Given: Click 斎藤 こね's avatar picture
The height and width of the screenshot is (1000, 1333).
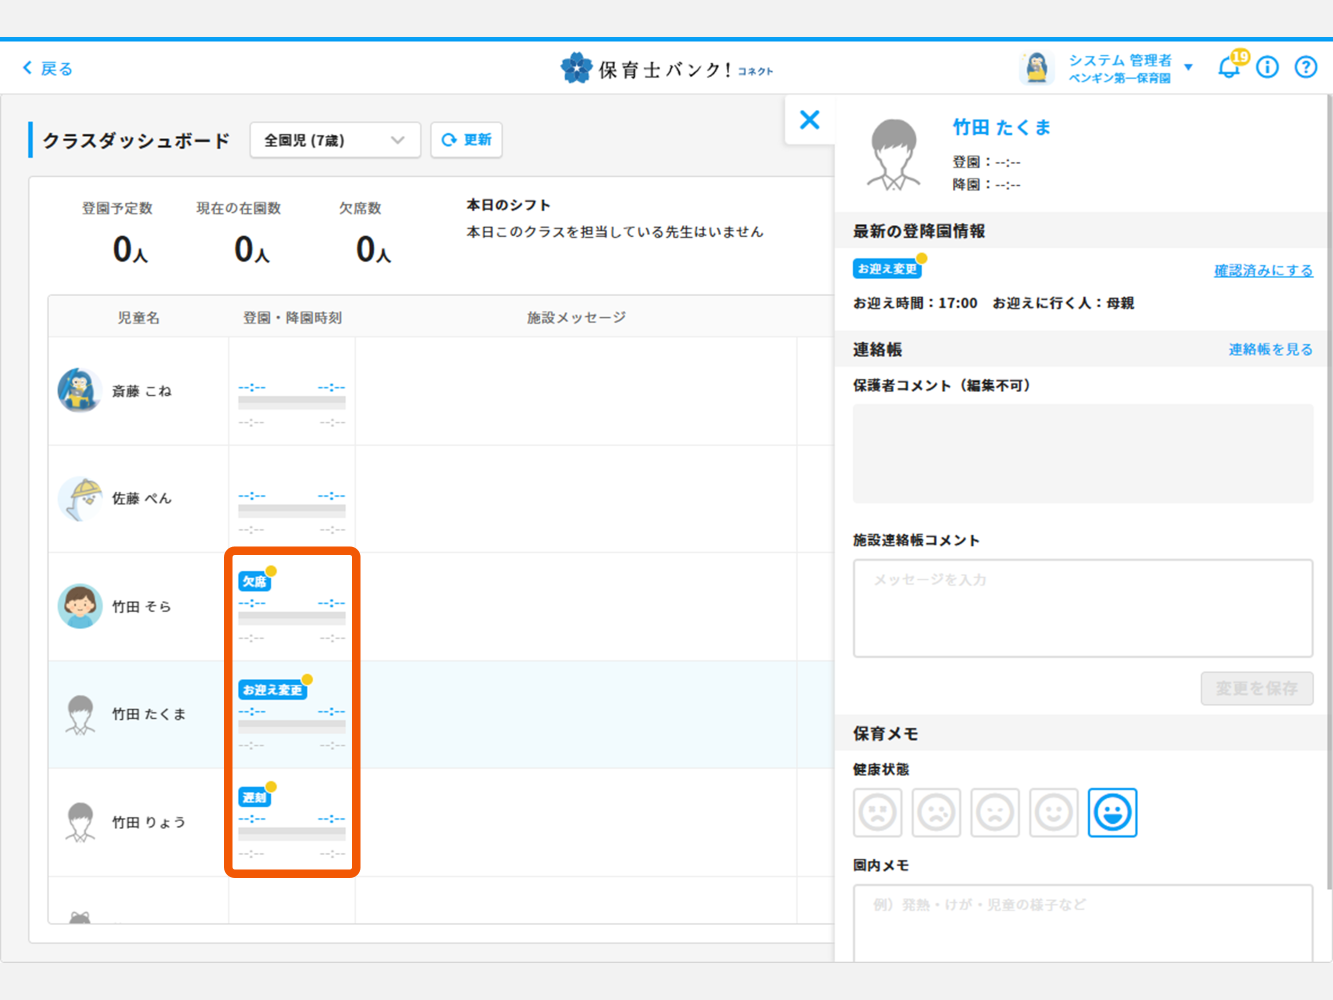Looking at the screenshot, I should tap(80, 390).
